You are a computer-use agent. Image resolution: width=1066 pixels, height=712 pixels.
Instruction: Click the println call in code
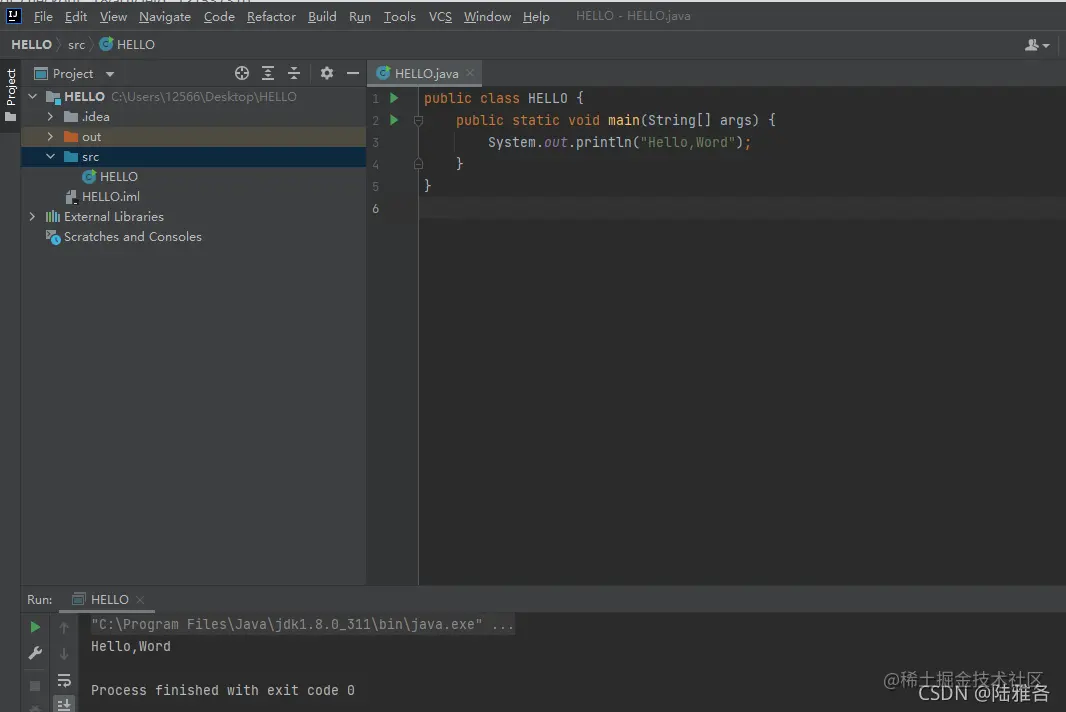[x=604, y=142]
